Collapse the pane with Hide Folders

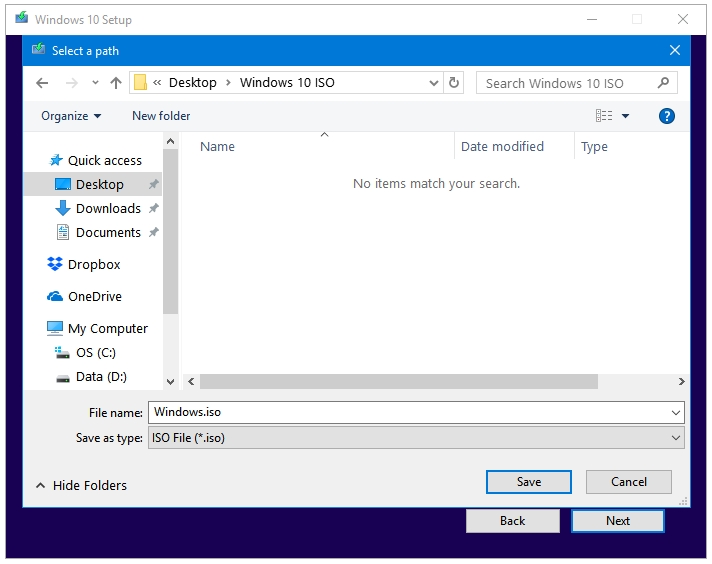coord(82,485)
